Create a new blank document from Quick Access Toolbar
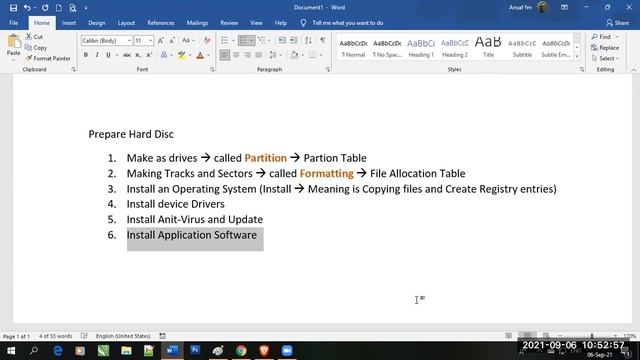 [x=59, y=8]
